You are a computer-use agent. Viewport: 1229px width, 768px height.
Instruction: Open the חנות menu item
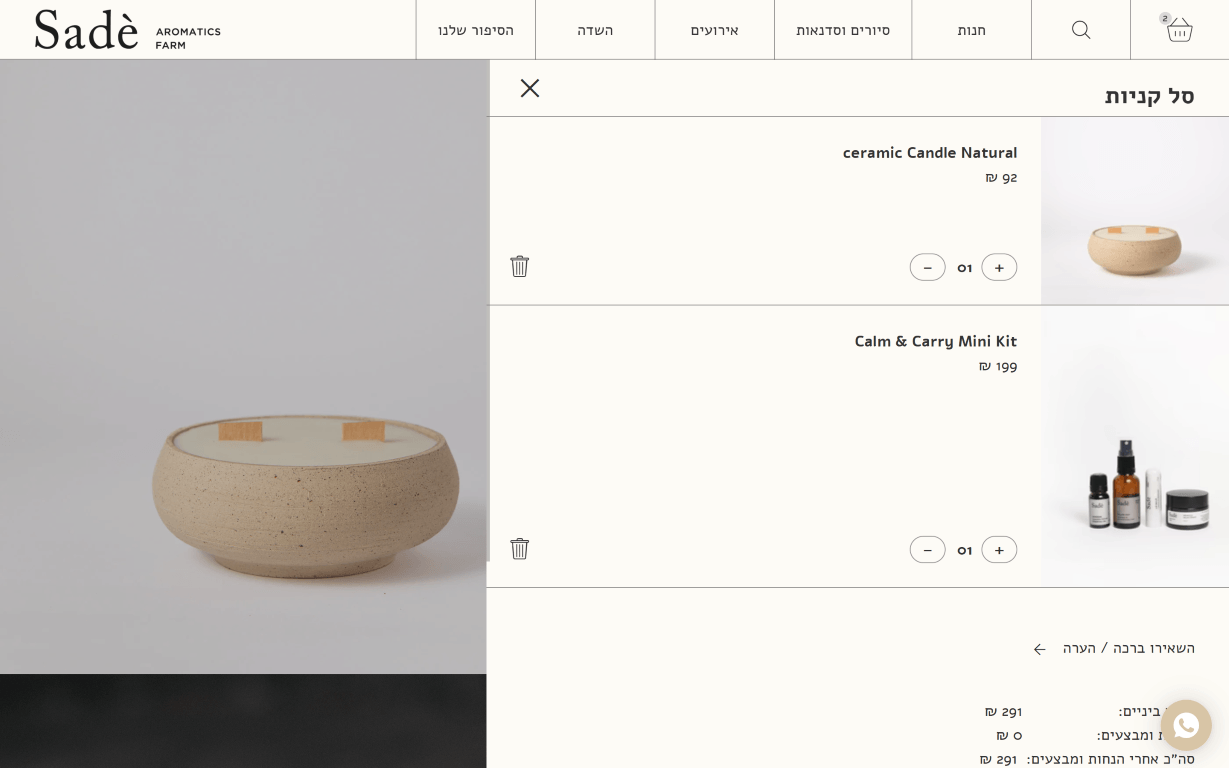tap(971, 30)
